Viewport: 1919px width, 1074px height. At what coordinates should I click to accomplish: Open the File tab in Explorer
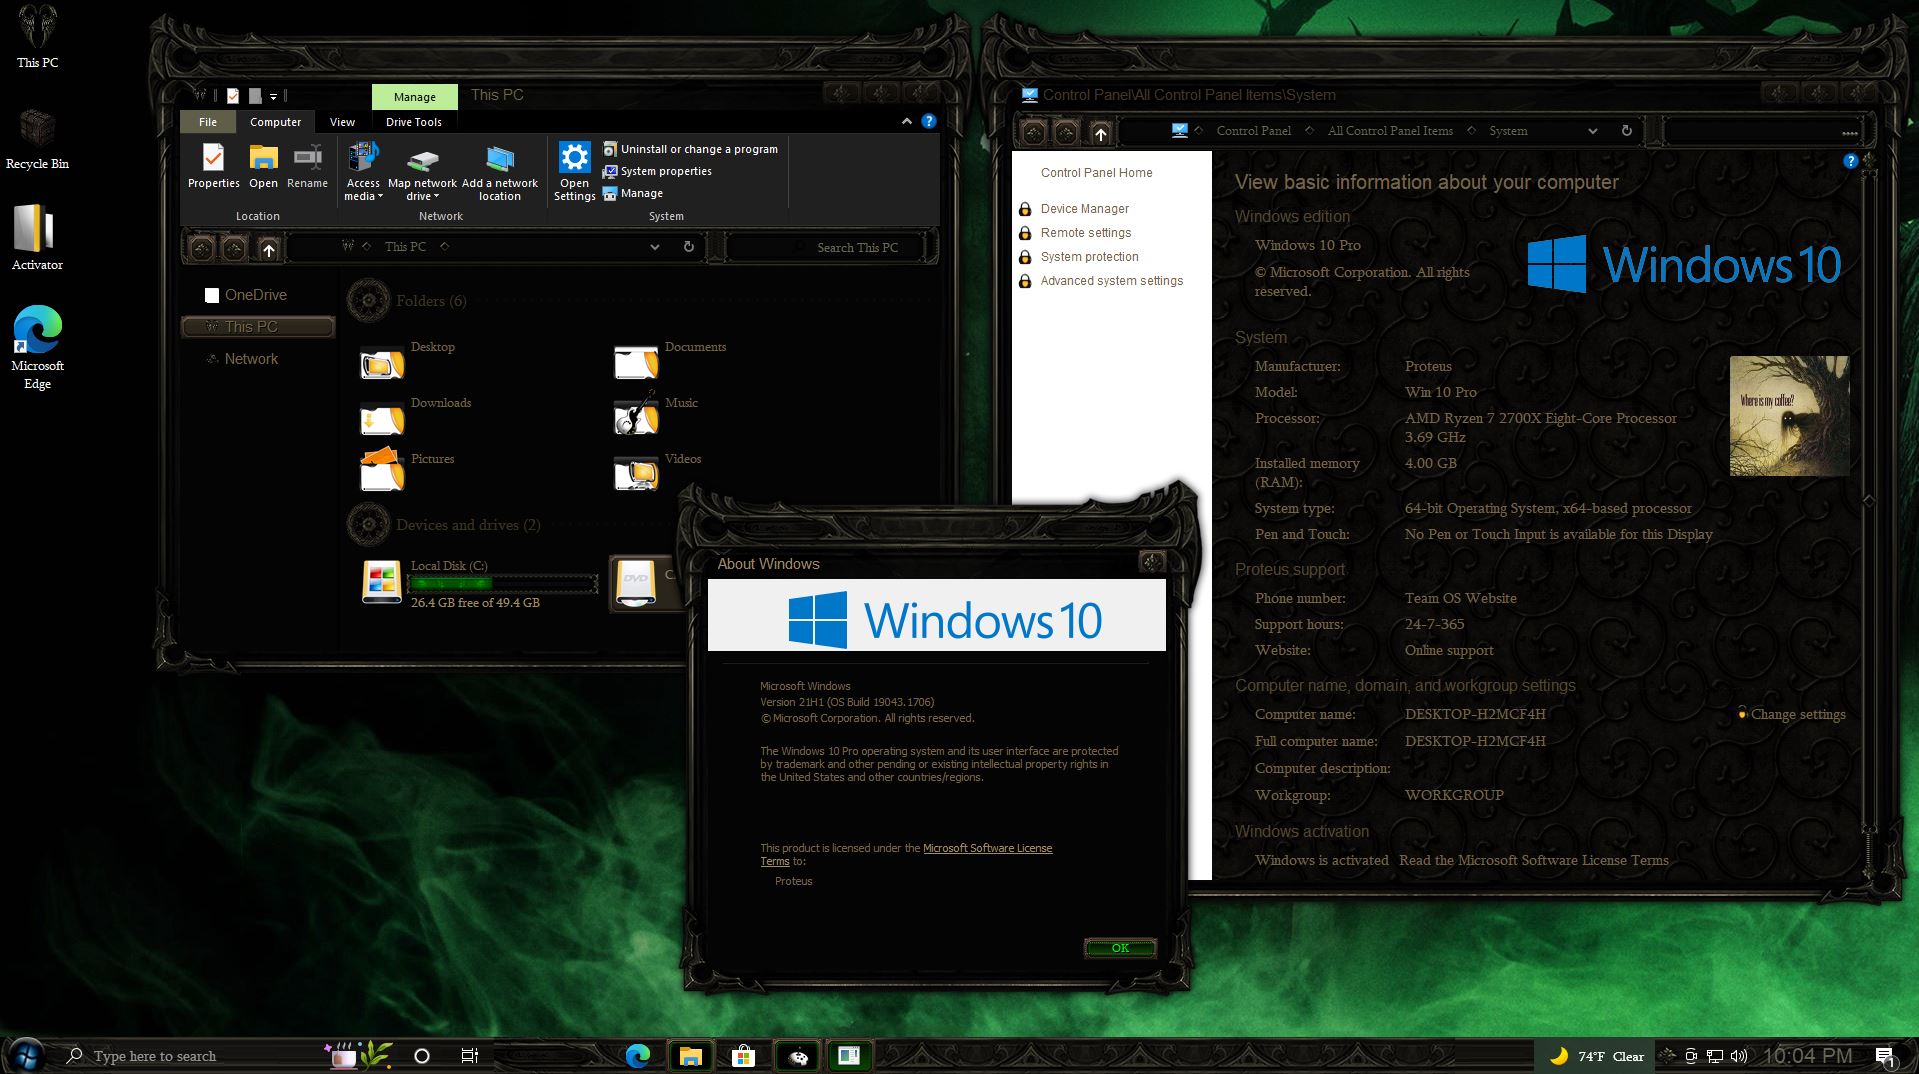[x=207, y=122]
